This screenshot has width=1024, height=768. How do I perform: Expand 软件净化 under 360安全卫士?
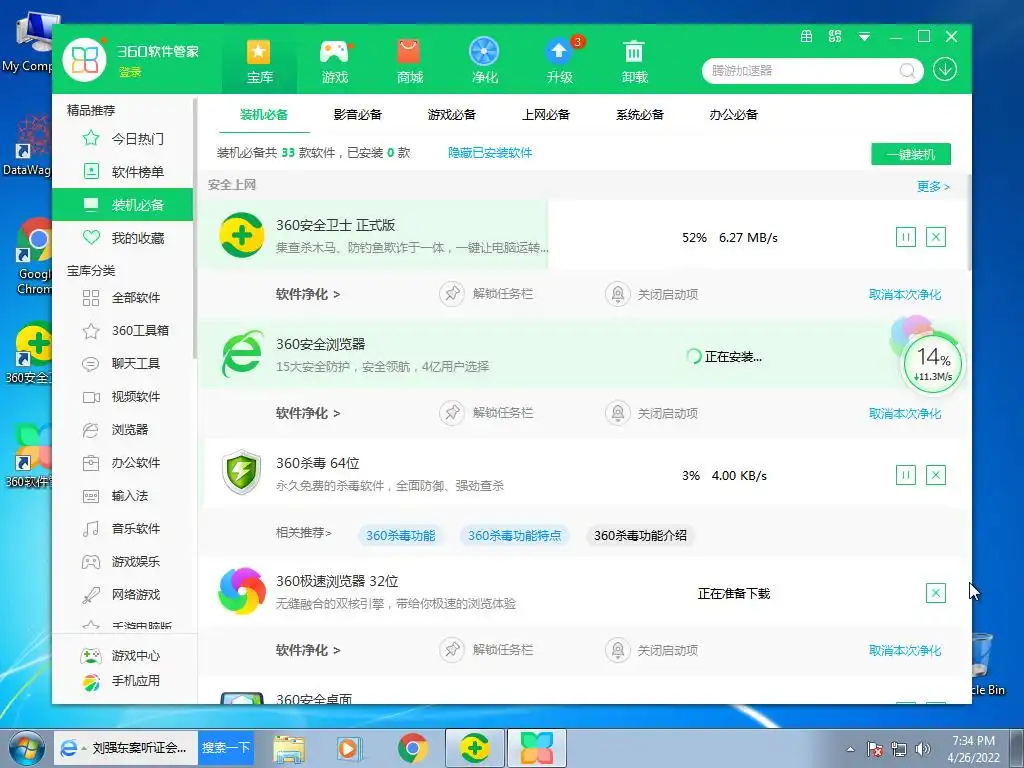pos(308,295)
